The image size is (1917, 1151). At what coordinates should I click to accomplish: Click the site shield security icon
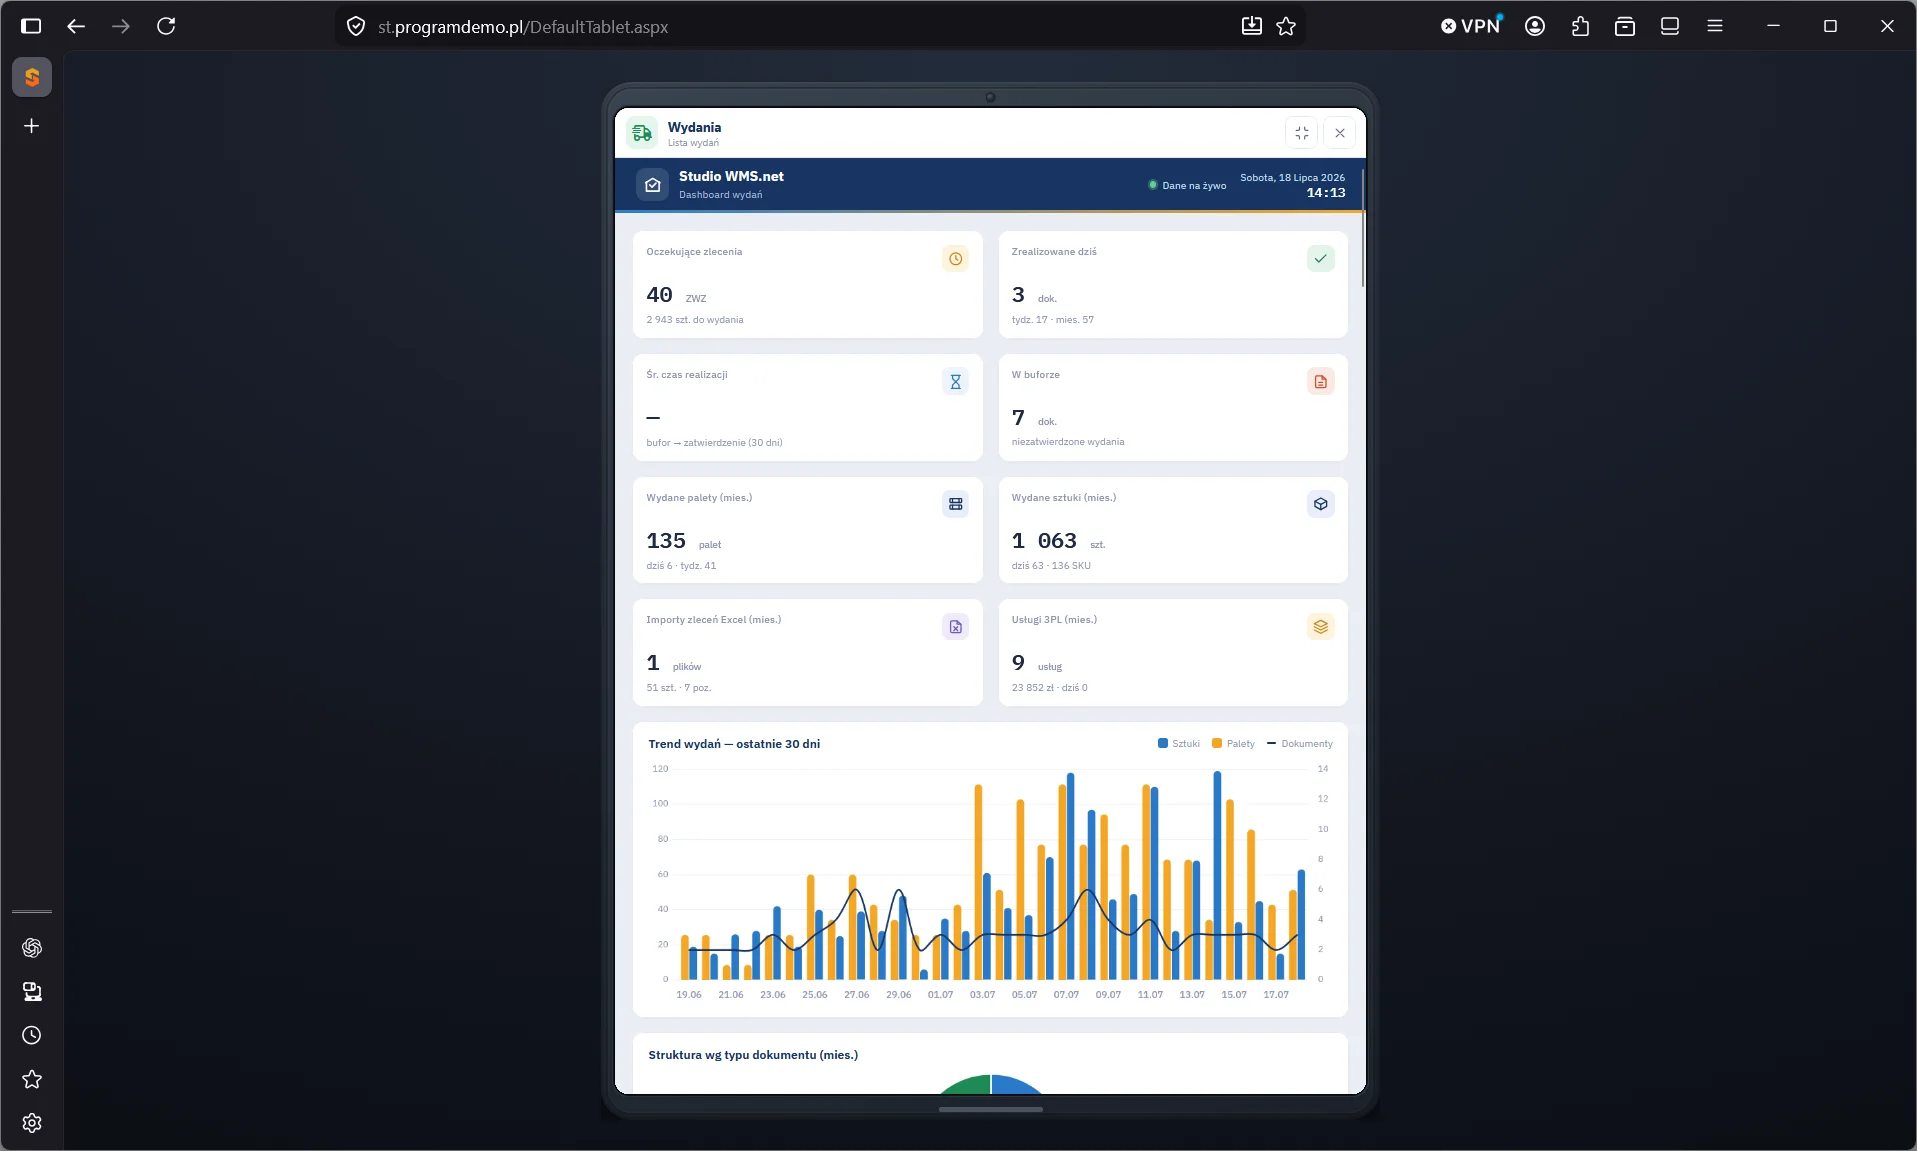tap(356, 26)
